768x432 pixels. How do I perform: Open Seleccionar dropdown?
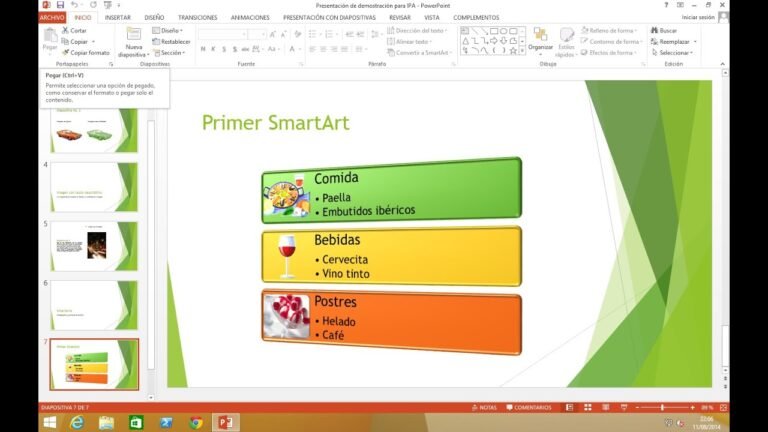pos(672,52)
